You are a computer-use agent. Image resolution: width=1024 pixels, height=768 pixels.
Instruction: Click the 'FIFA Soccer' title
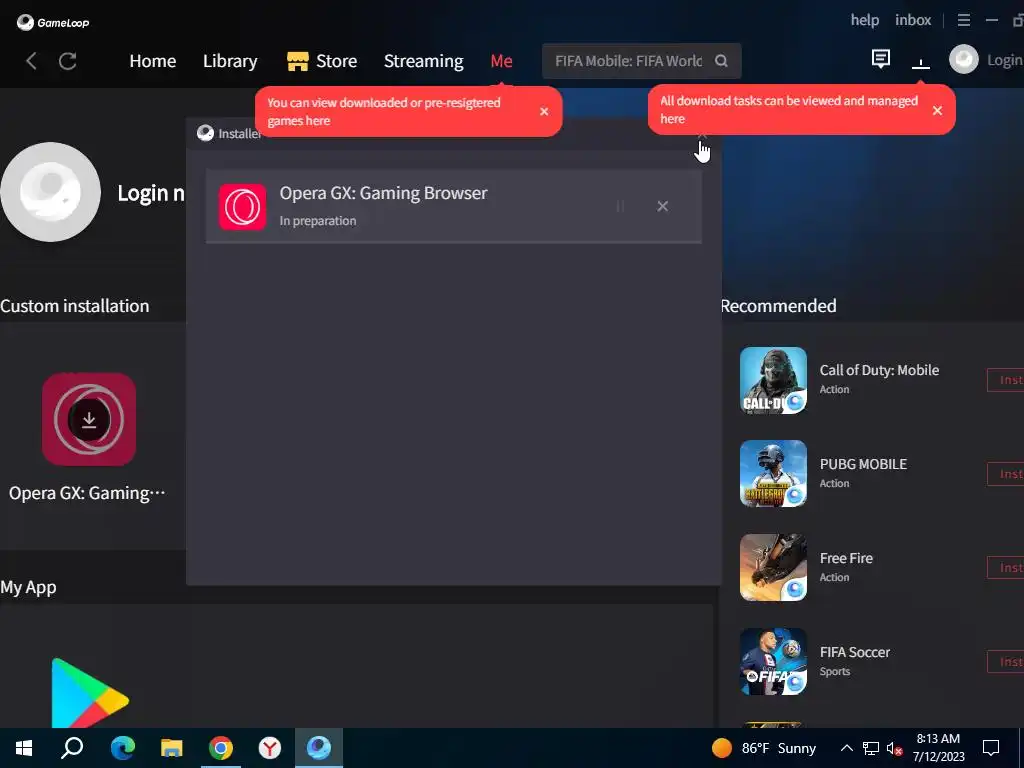[x=855, y=652]
